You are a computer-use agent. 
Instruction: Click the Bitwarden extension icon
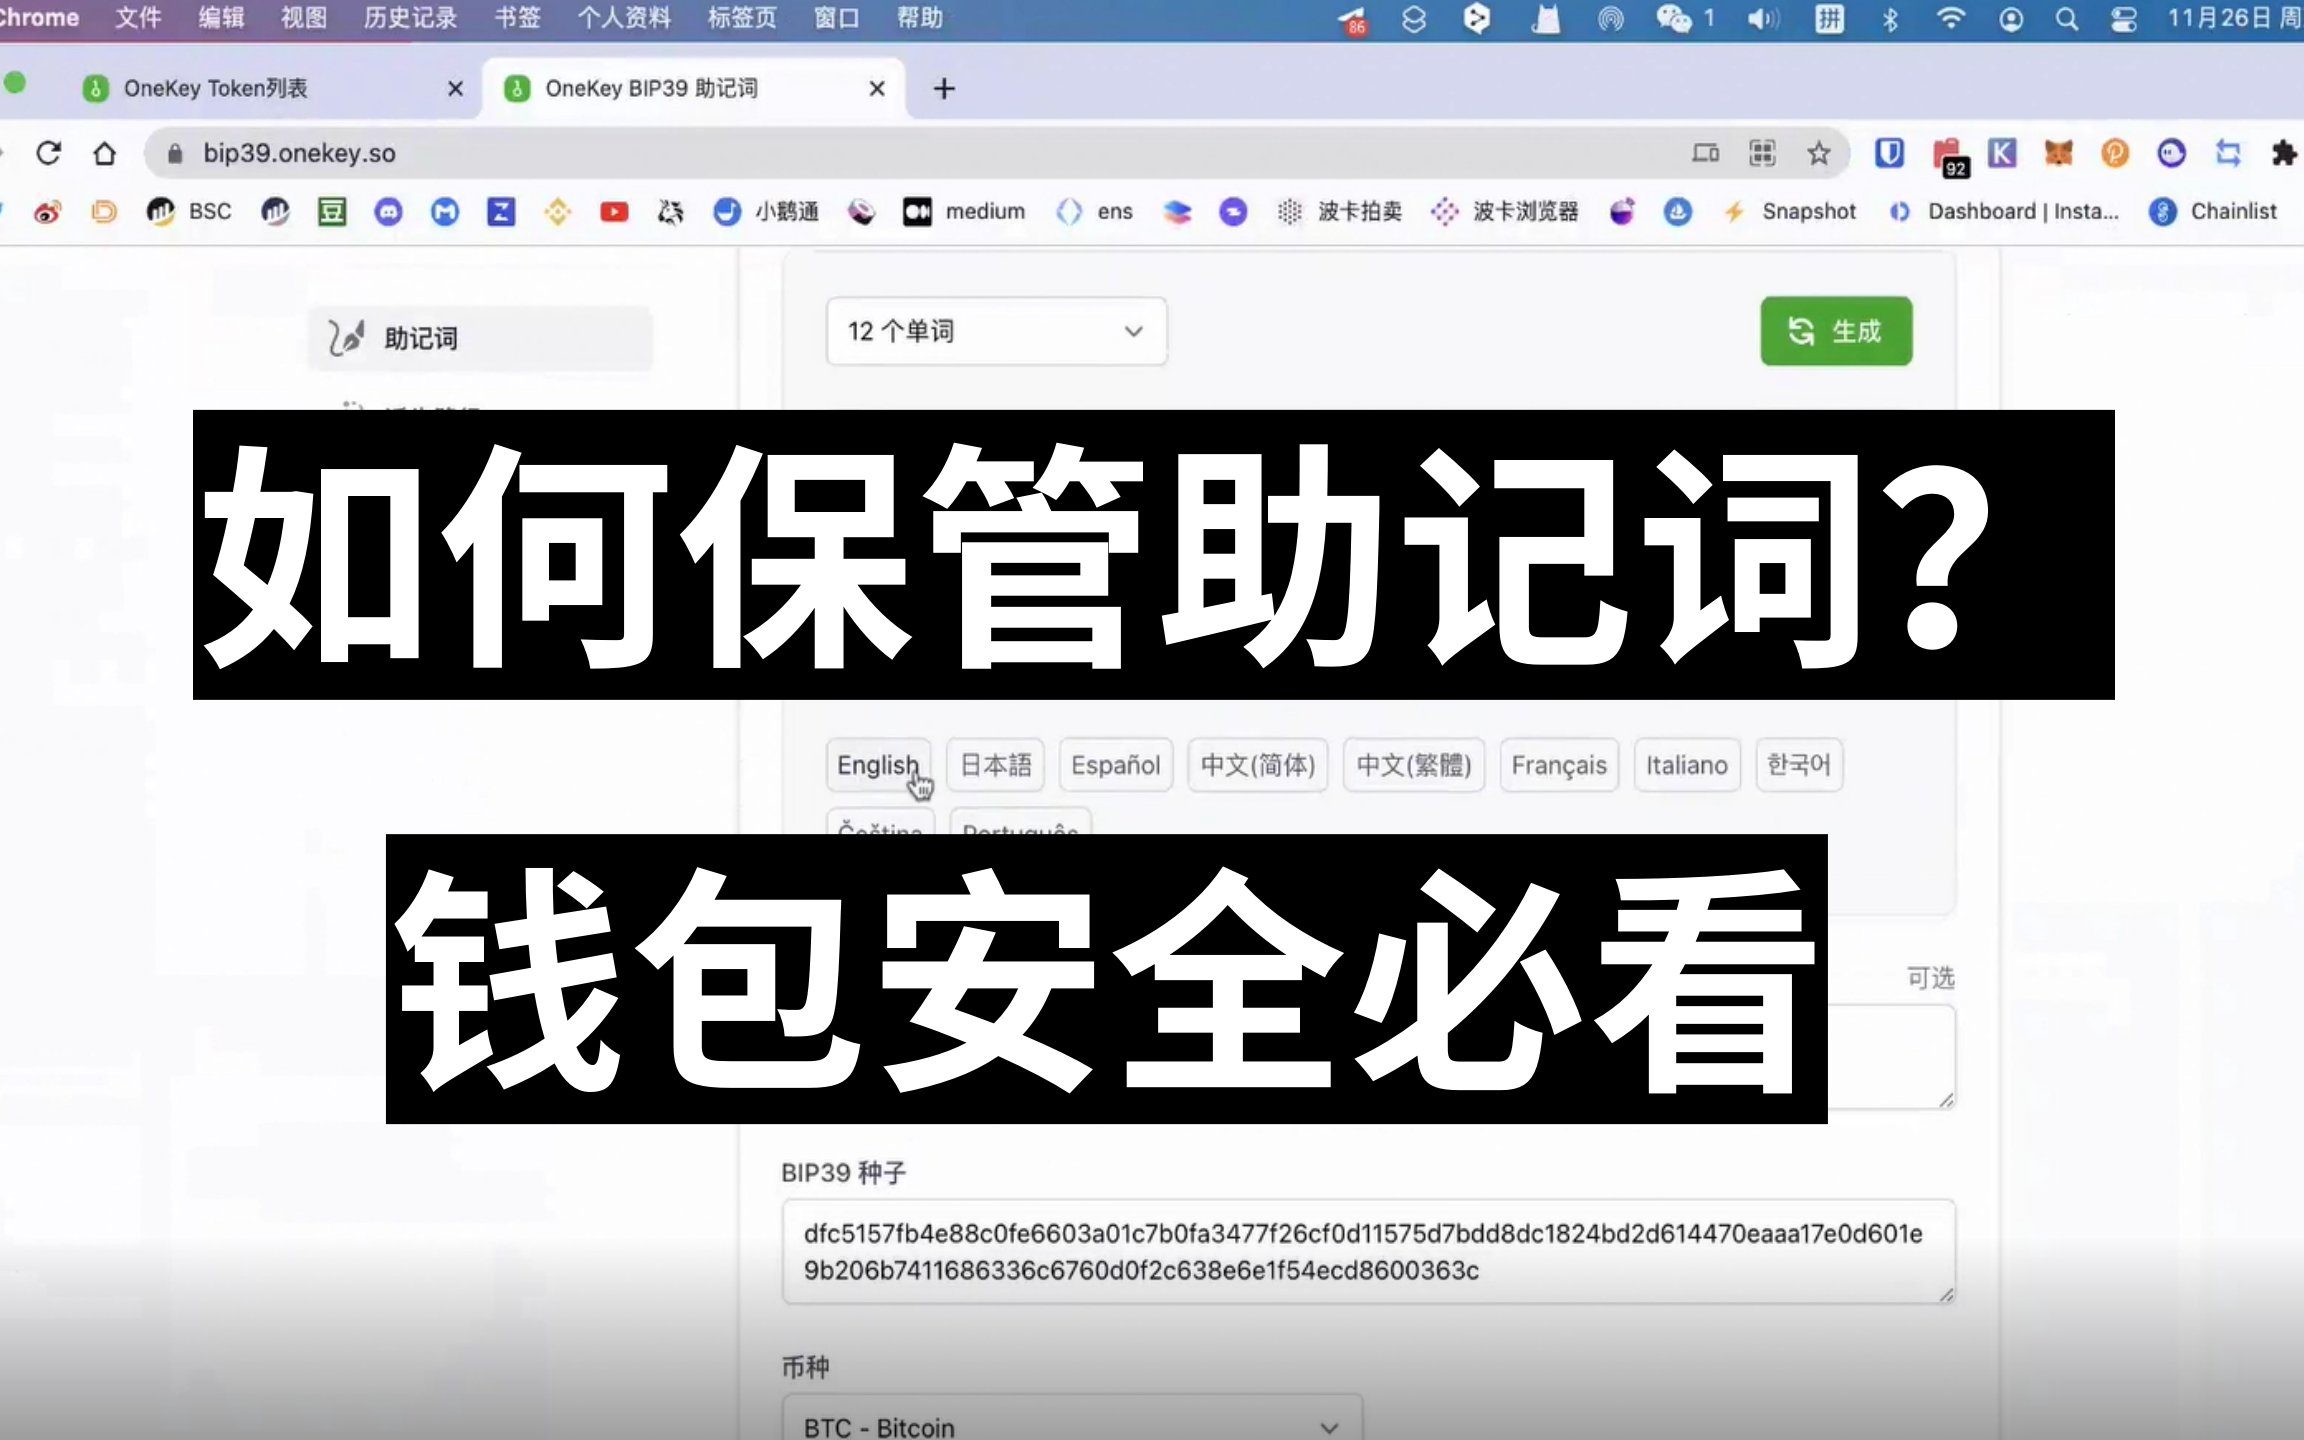(1893, 153)
